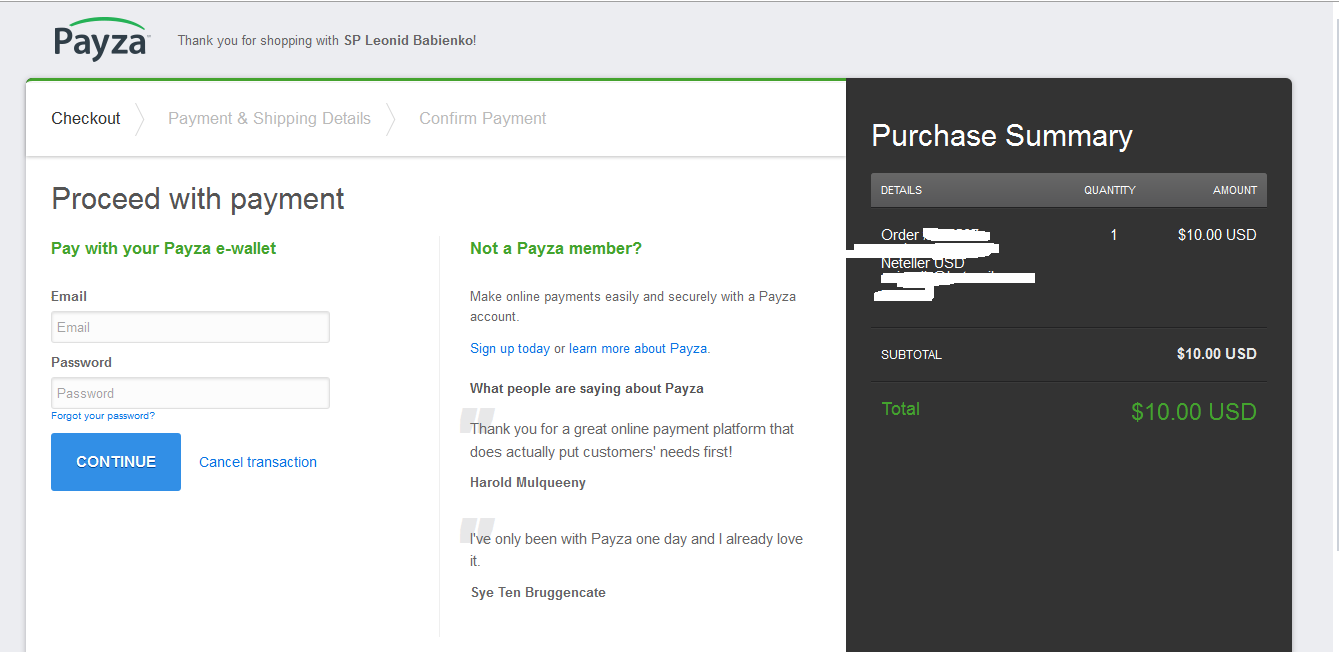Click the Harold Mulqueeny name
This screenshot has width=1339, height=652.
tap(528, 483)
